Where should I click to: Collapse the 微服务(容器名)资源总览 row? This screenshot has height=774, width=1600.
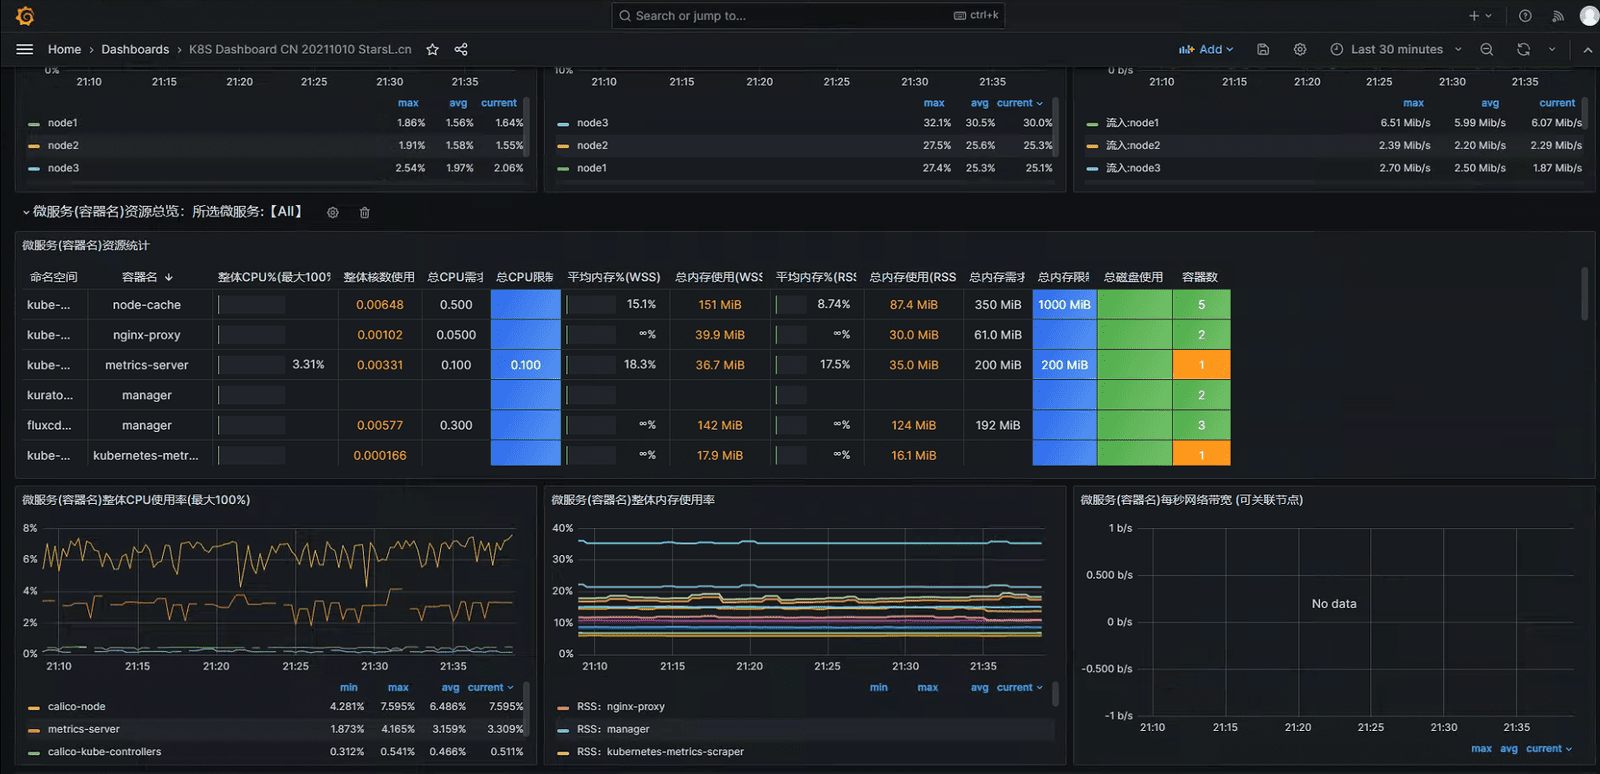coord(26,212)
